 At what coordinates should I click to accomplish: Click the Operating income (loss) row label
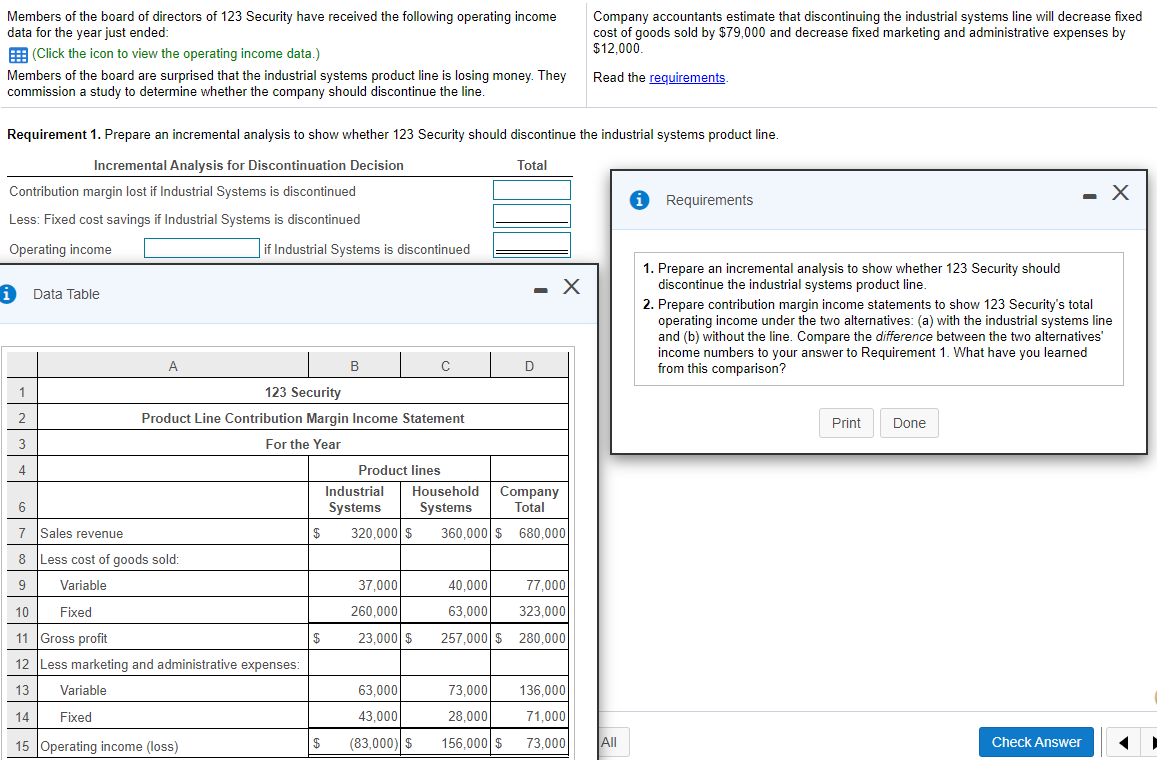[x=109, y=746]
